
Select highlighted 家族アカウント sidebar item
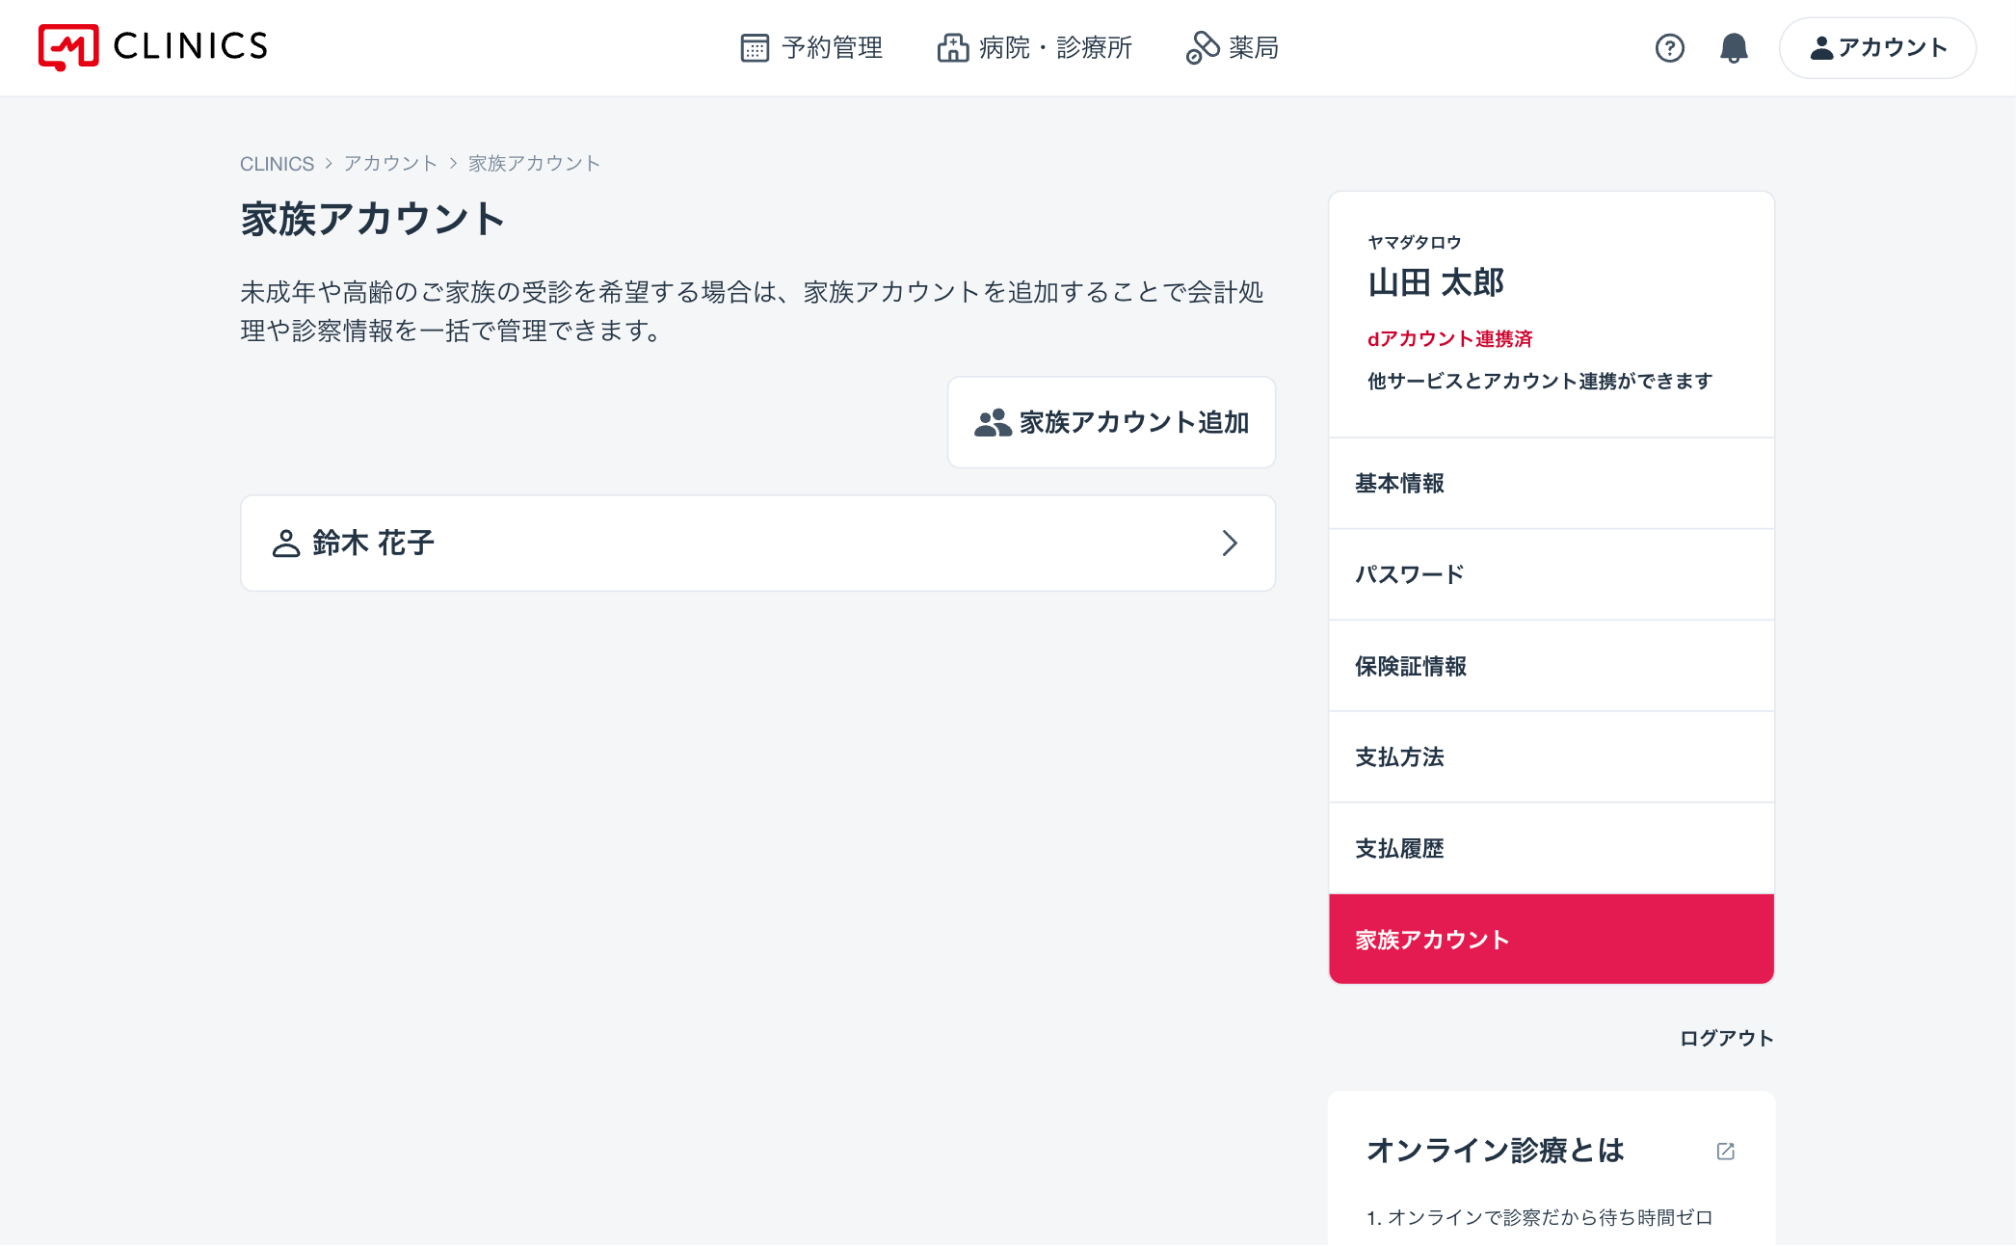point(1551,939)
